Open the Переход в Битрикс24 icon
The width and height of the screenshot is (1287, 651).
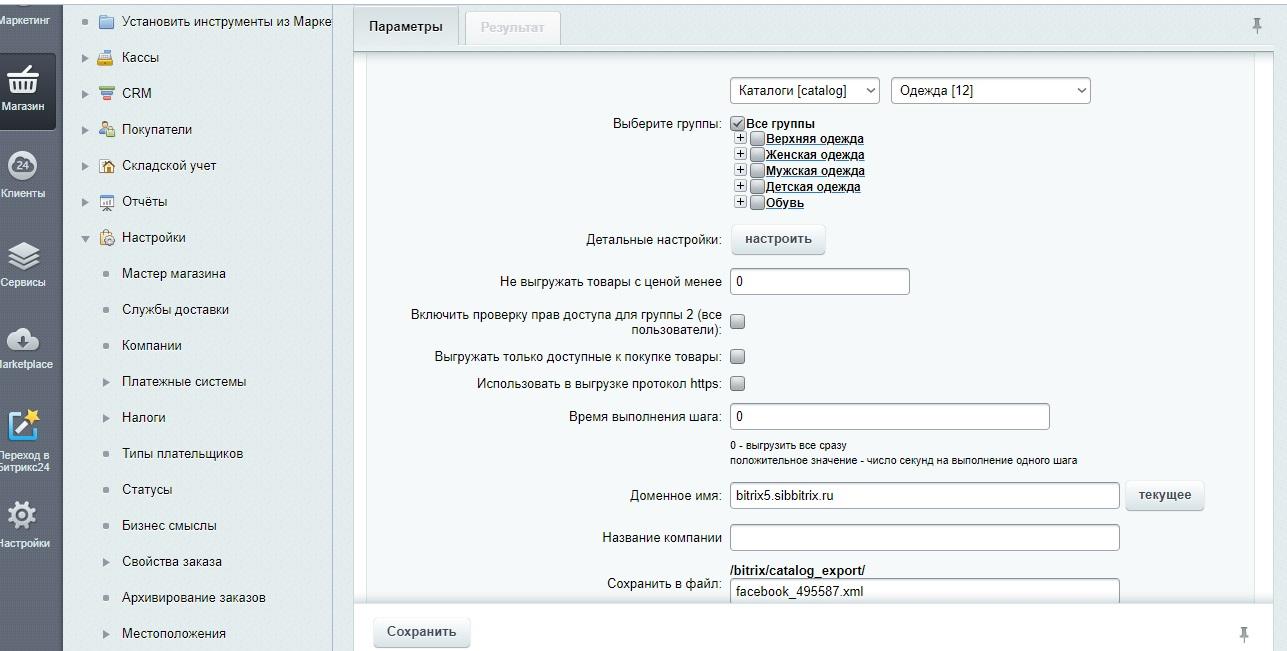[x=22, y=425]
